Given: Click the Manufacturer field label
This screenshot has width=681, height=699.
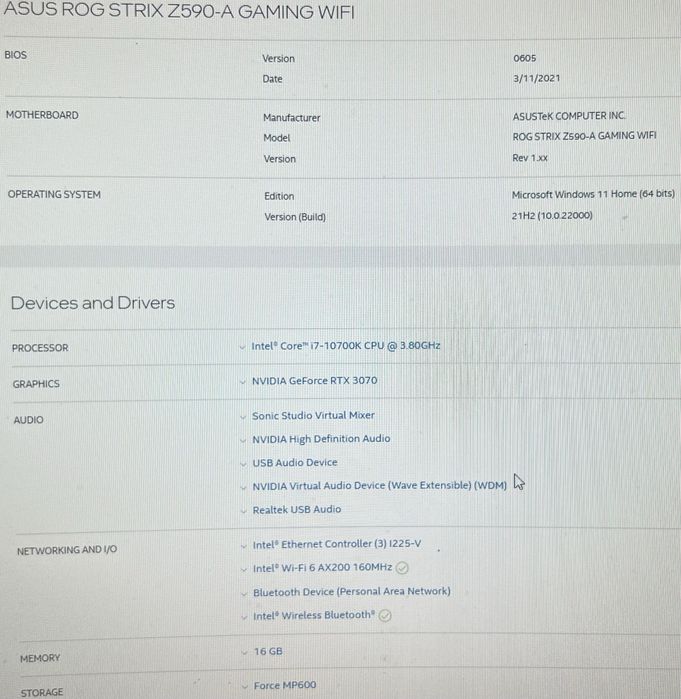Looking at the screenshot, I should click(x=292, y=118).
